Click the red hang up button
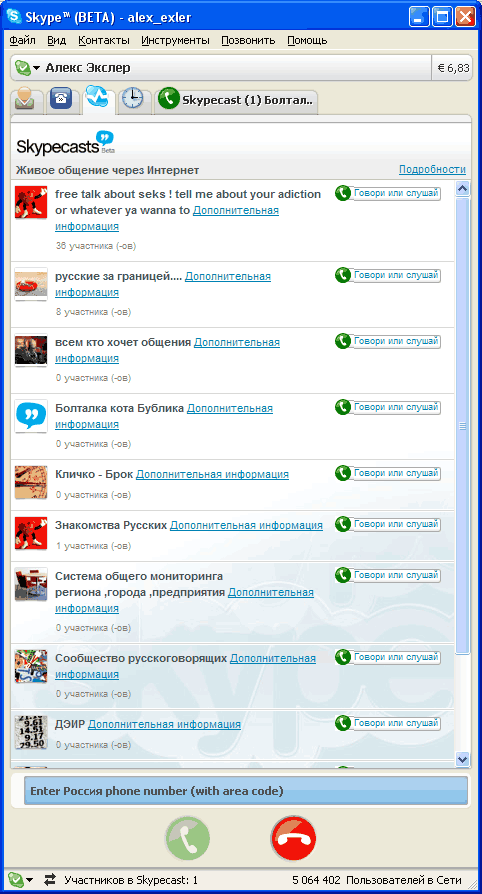This screenshot has width=482, height=894. click(293, 839)
